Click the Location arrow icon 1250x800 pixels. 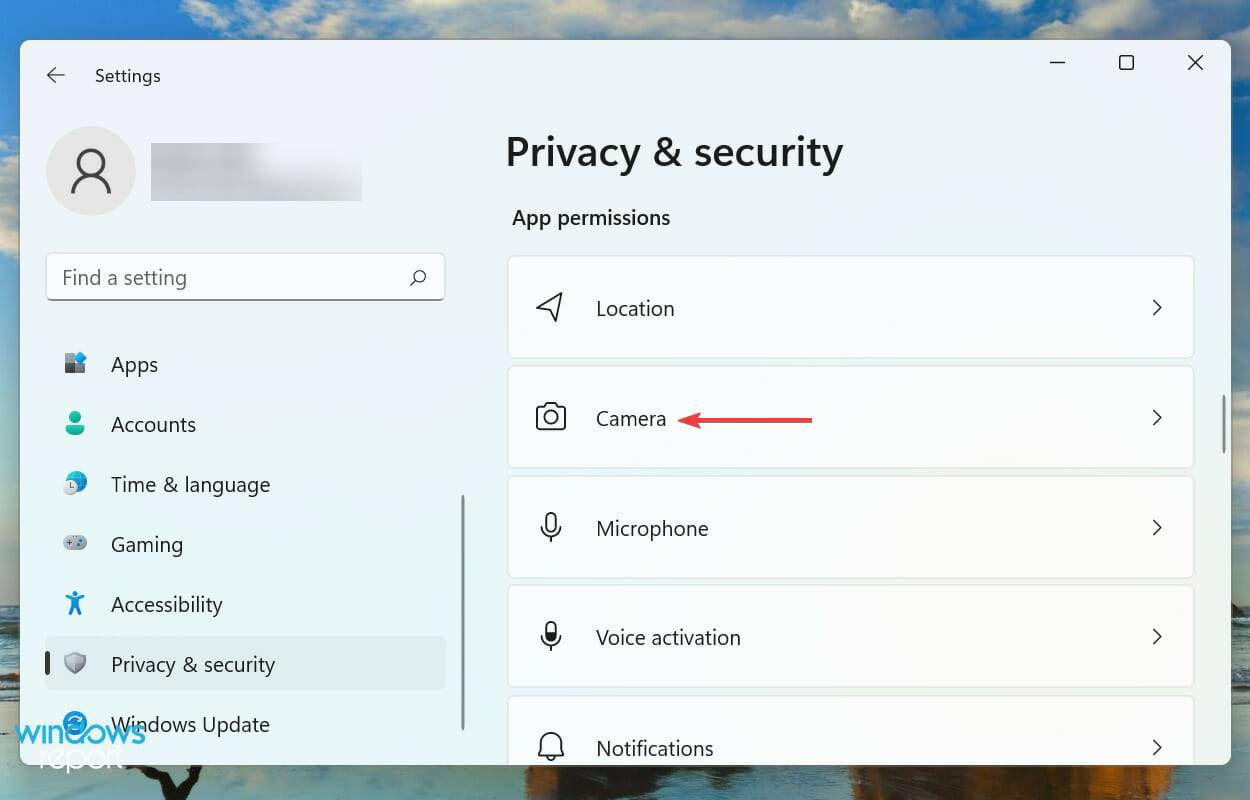pos(550,308)
